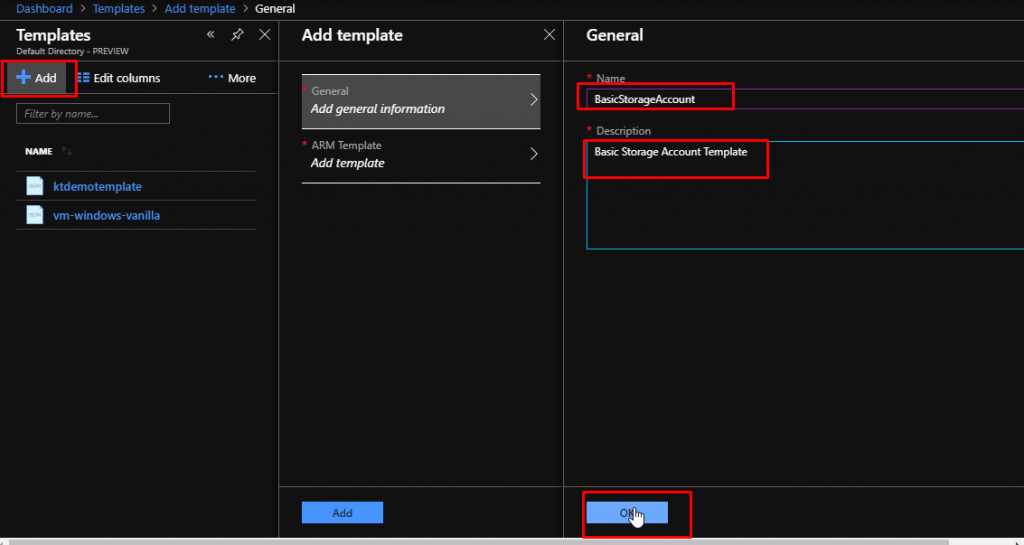Pin the Templates blade to dashboard
Image resolution: width=1024 pixels, height=545 pixels.
point(237,35)
